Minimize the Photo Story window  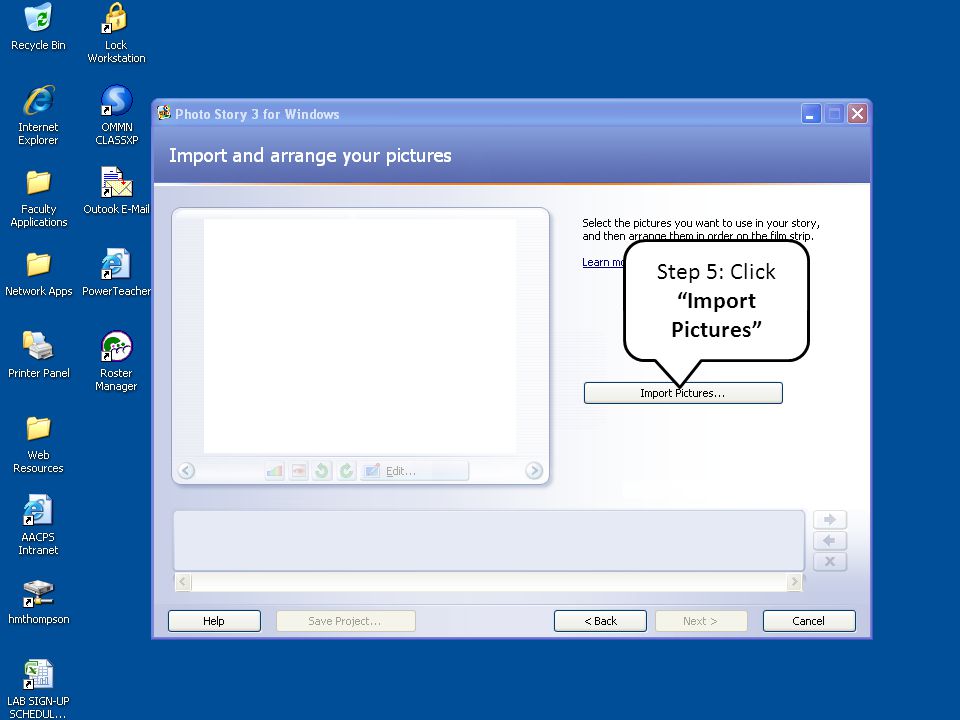coord(811,114)
